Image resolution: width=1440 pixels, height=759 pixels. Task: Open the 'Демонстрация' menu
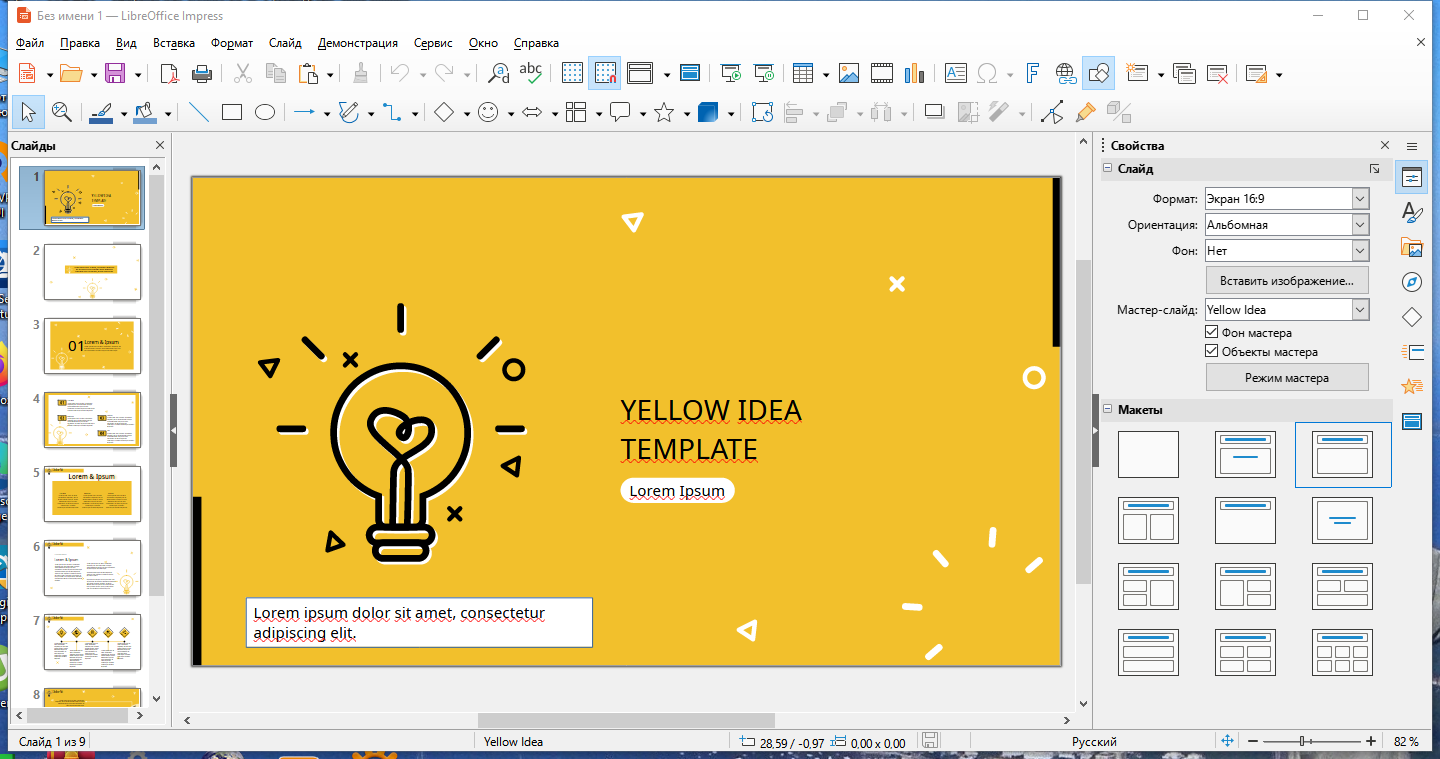click(x=358, y=43)
